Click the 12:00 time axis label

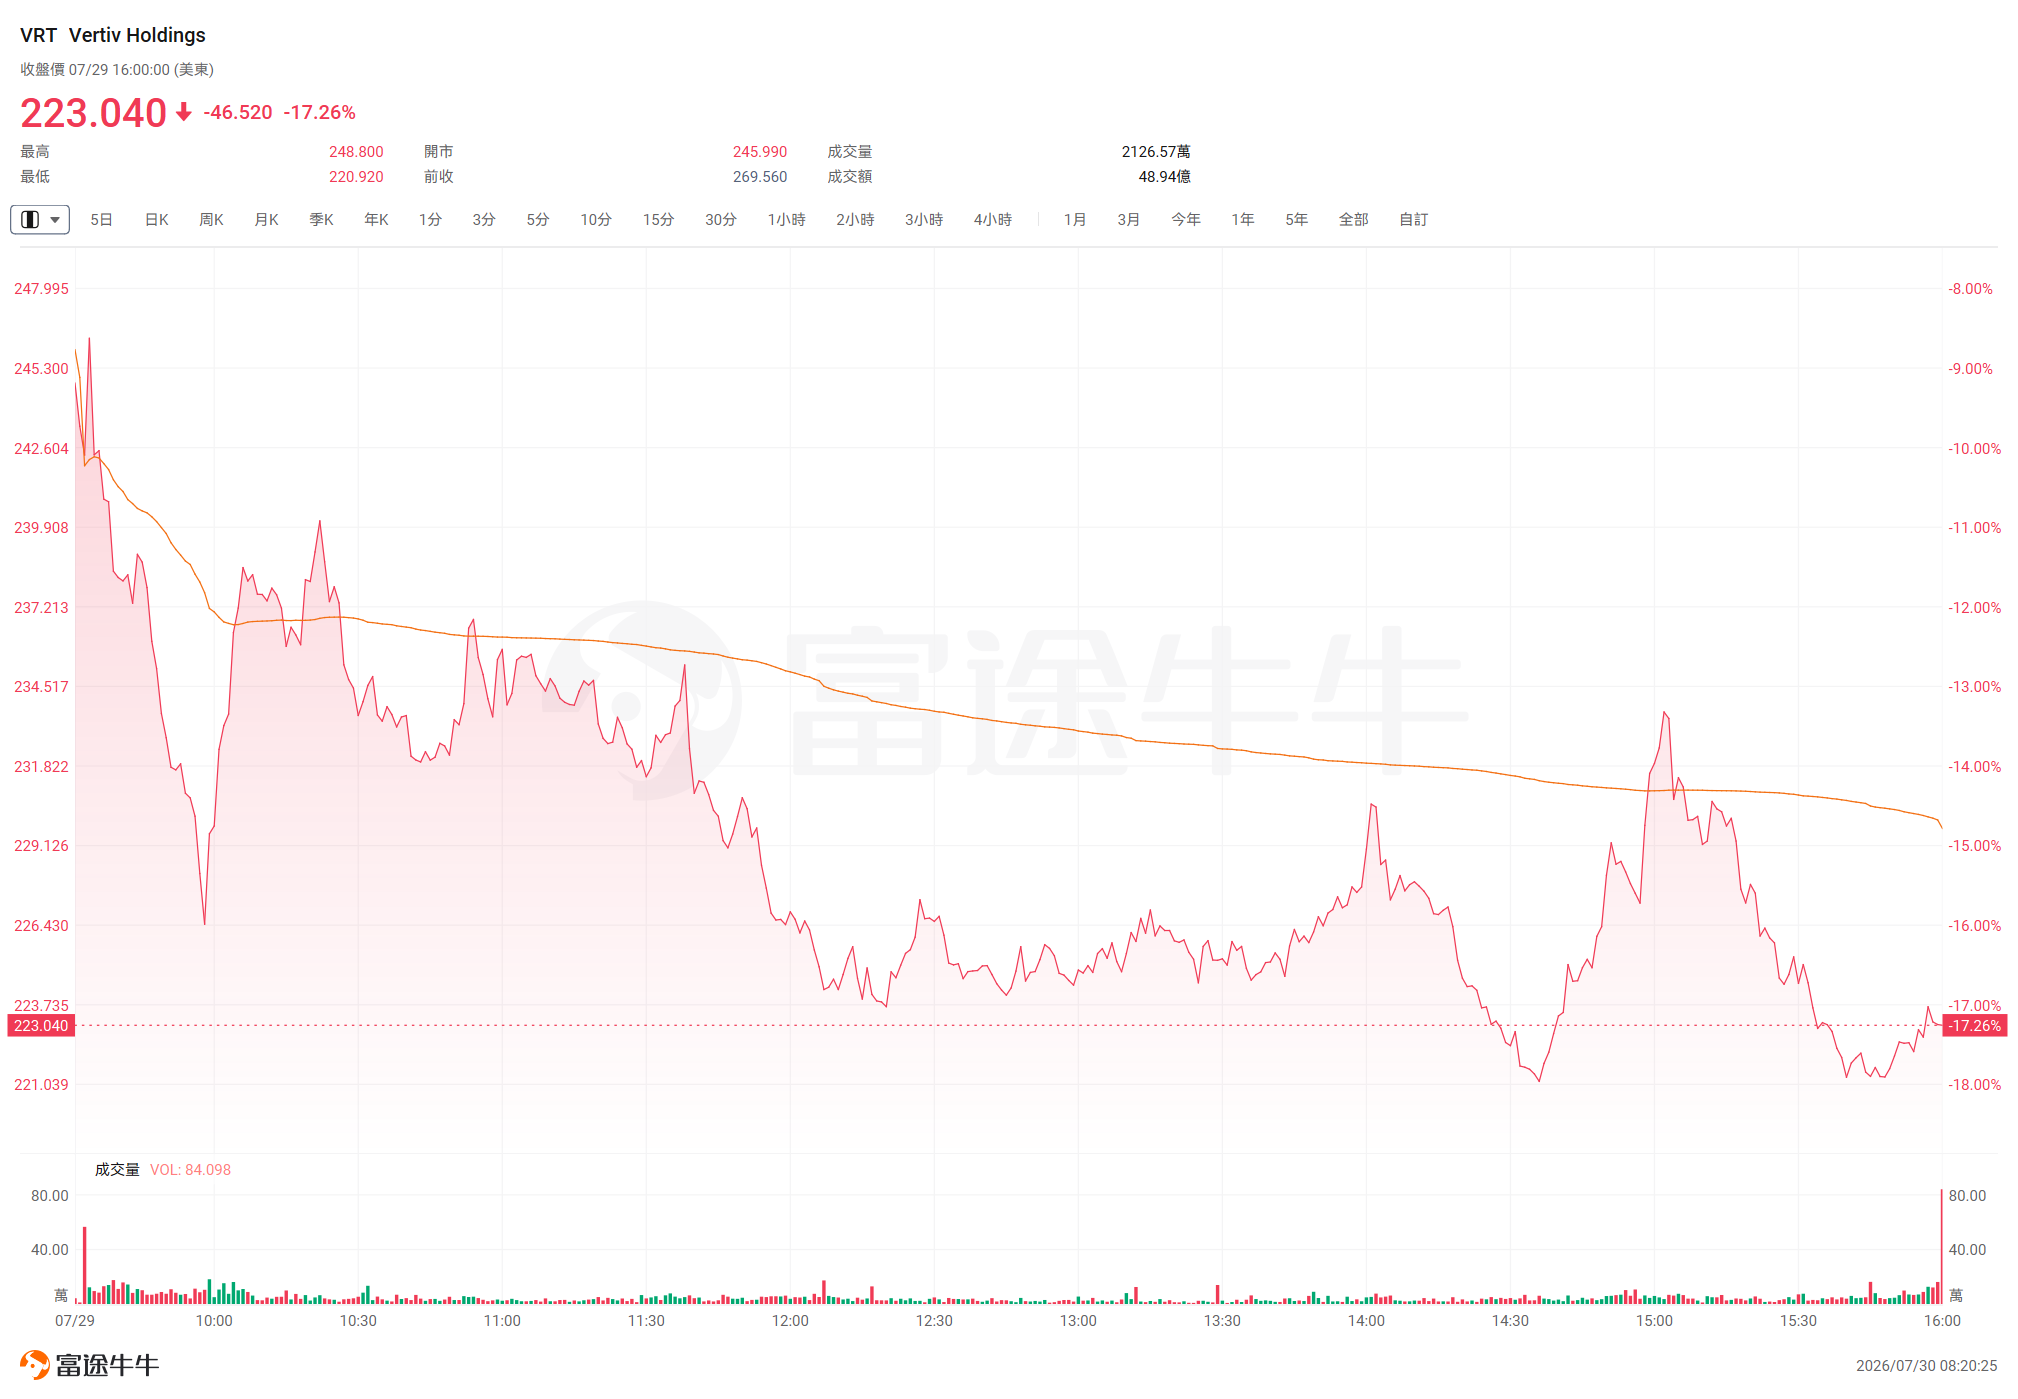(x=790, y=1321)
